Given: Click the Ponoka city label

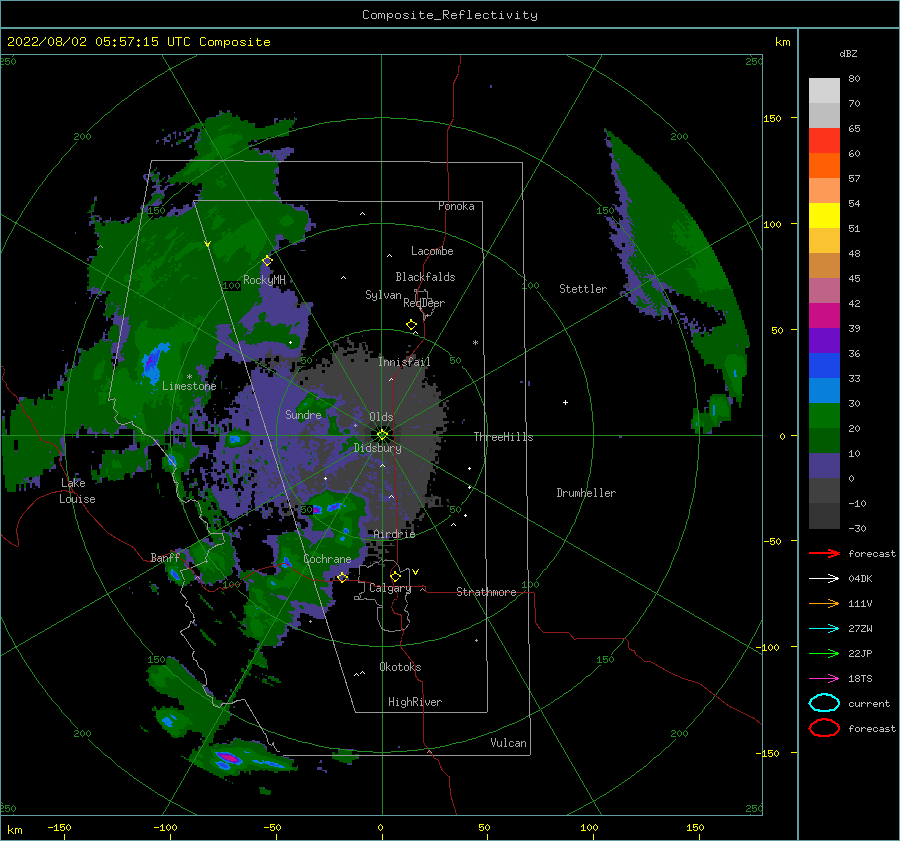Looking at the screenshot, I should (x=456, y=206).
